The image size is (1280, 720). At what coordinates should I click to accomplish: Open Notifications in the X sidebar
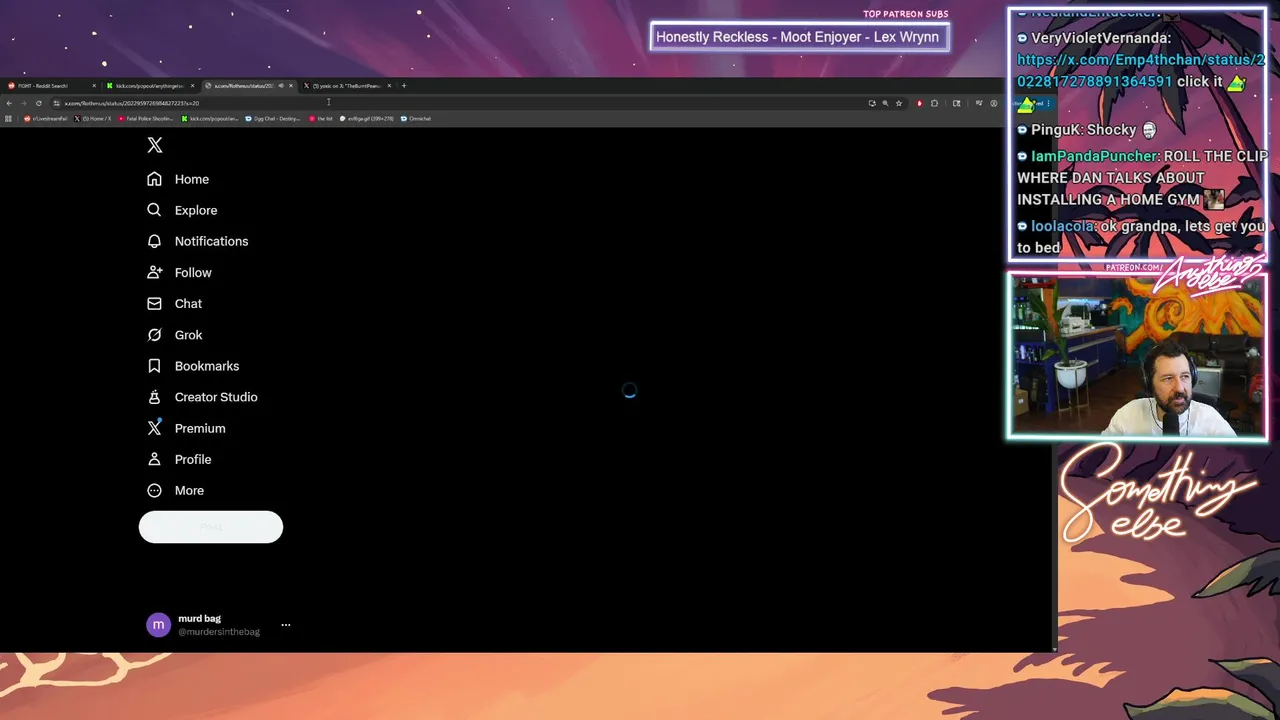click(197, 241)
